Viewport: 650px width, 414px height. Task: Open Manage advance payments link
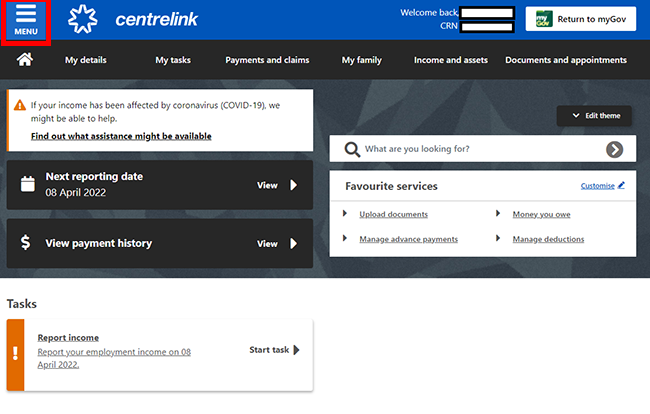click(408, 239)
